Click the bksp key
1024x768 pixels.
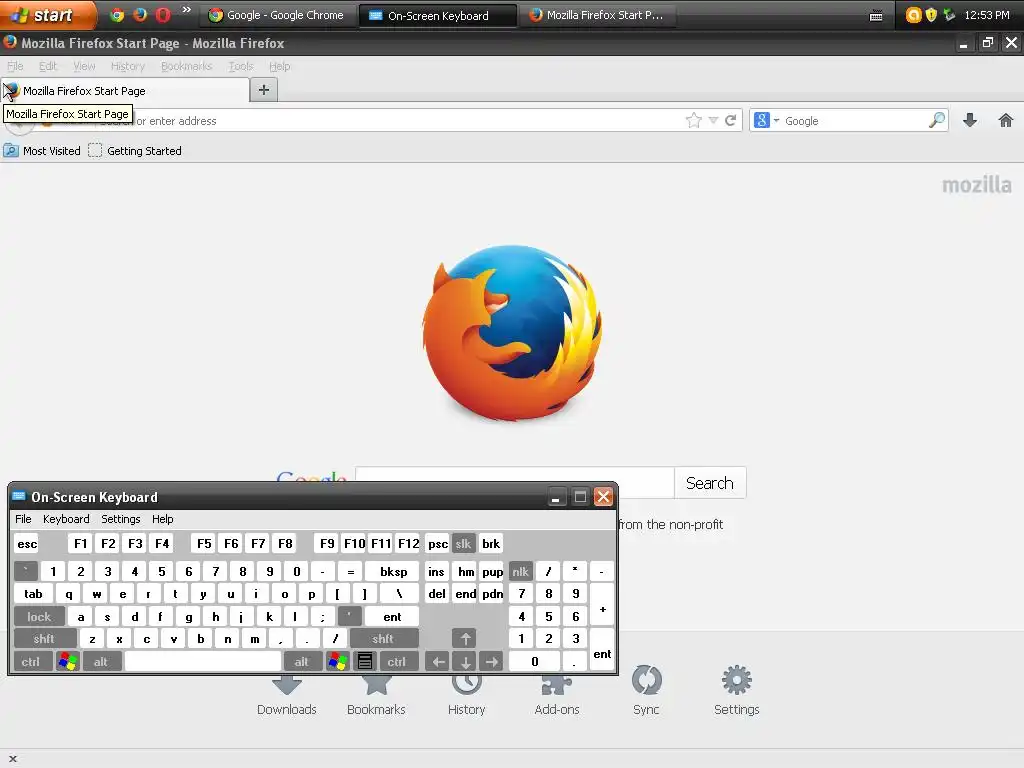click(393, 571)
